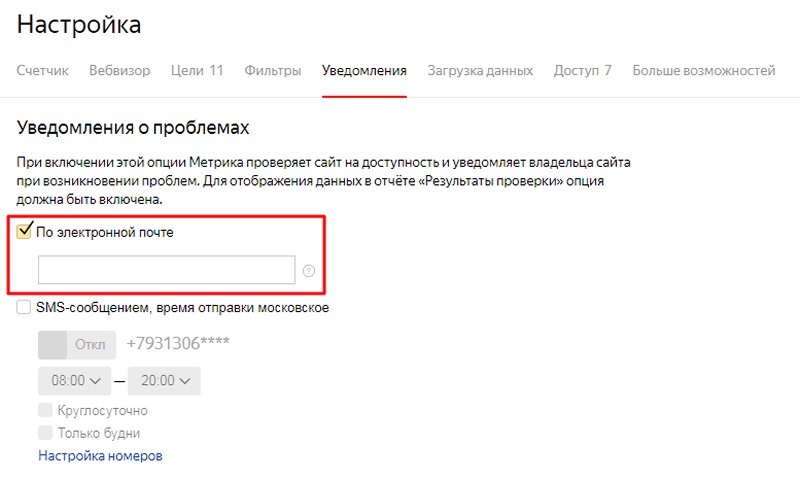Image resolution: width=800 pixels, height=480 pixels.
Task: Open the 'Вебвизор' tab
Action: click(x=119, y=71)
